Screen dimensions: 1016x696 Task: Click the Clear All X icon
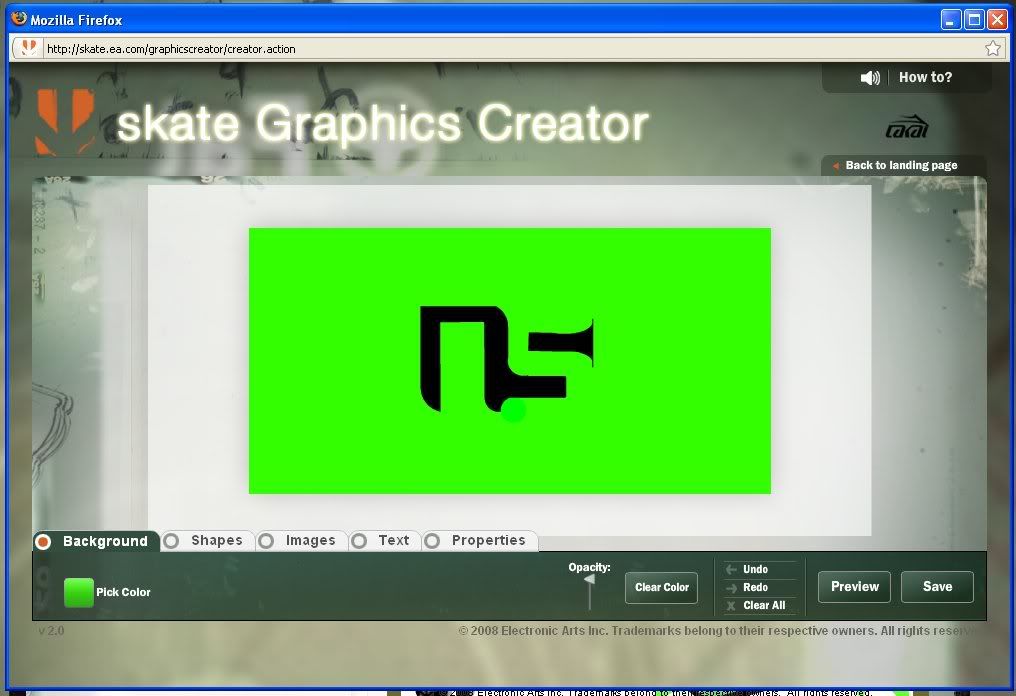click(x=731, y=606)
